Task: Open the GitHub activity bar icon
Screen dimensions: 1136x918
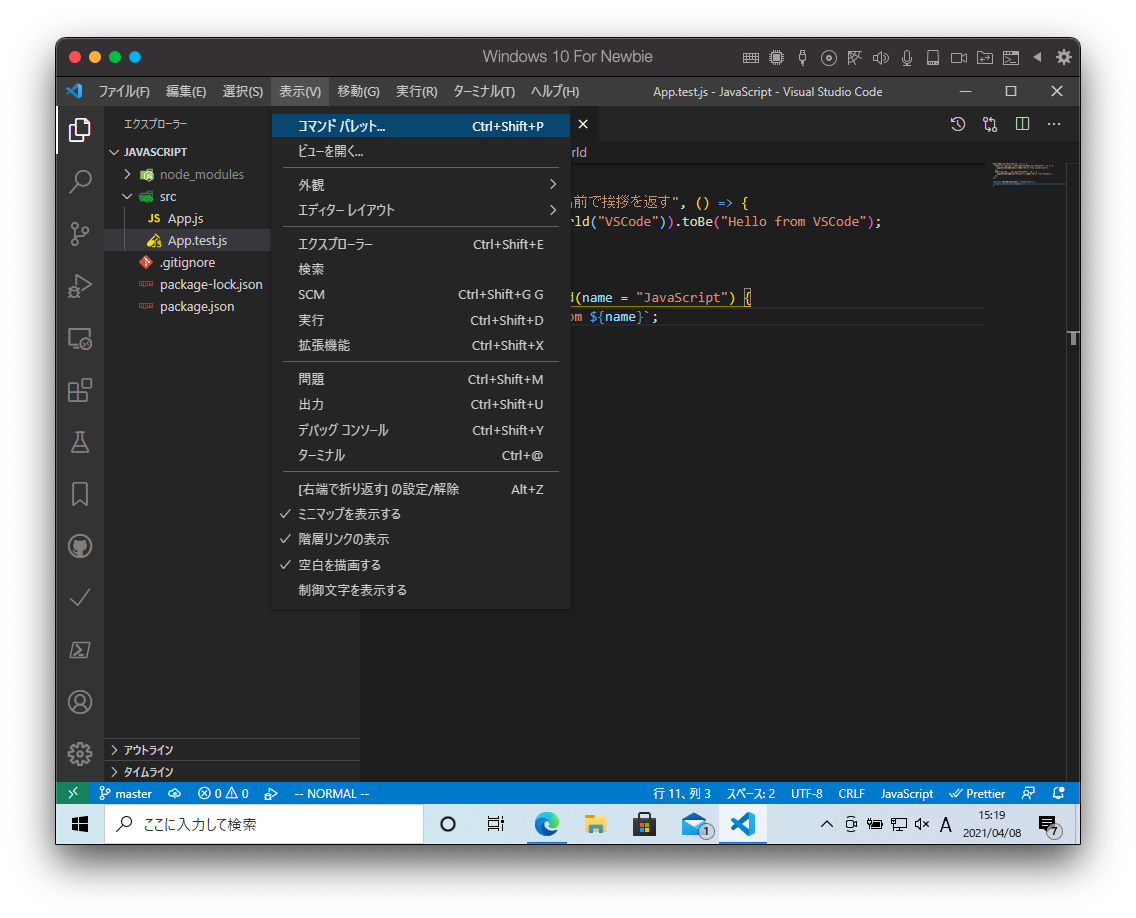Action: (80, 546)
